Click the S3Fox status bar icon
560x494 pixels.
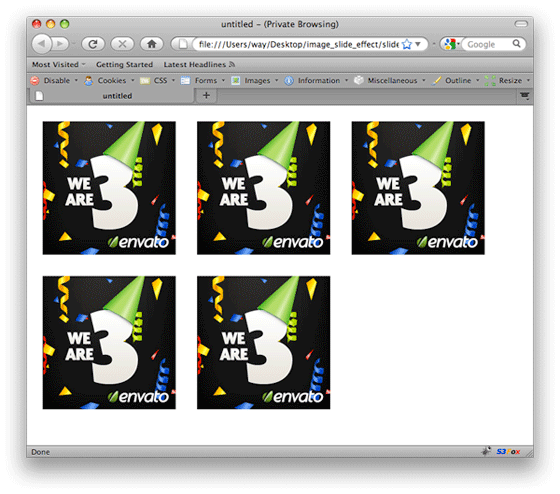tap(508, 451)
